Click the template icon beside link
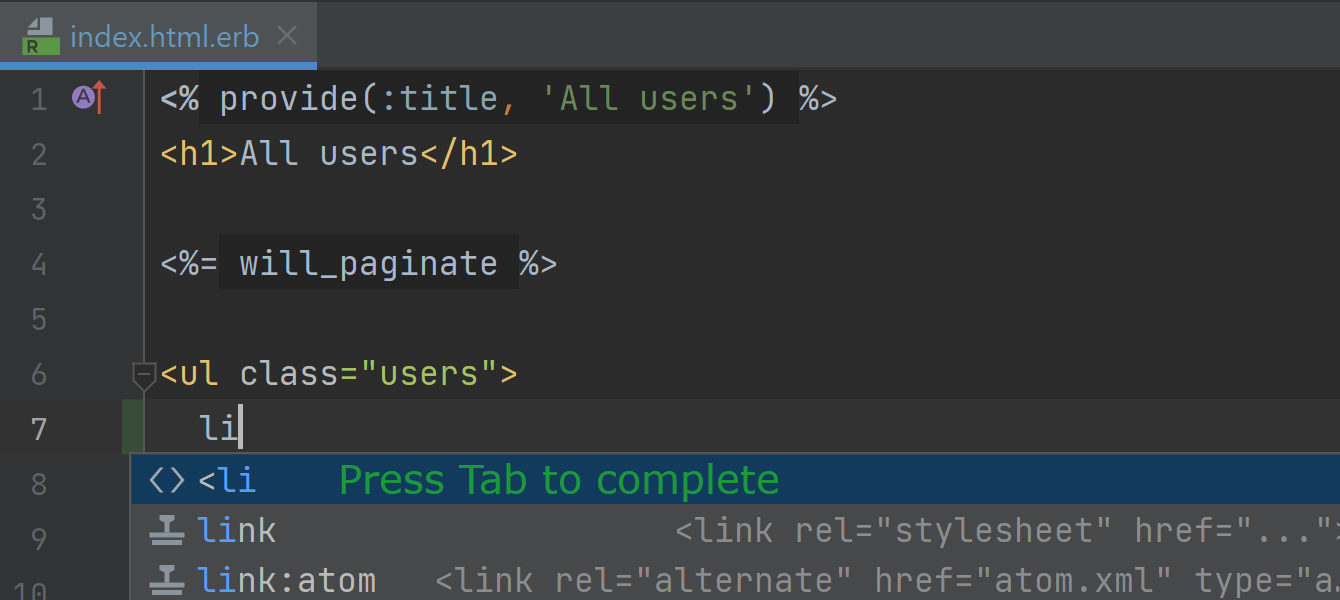 pos(165,531)
